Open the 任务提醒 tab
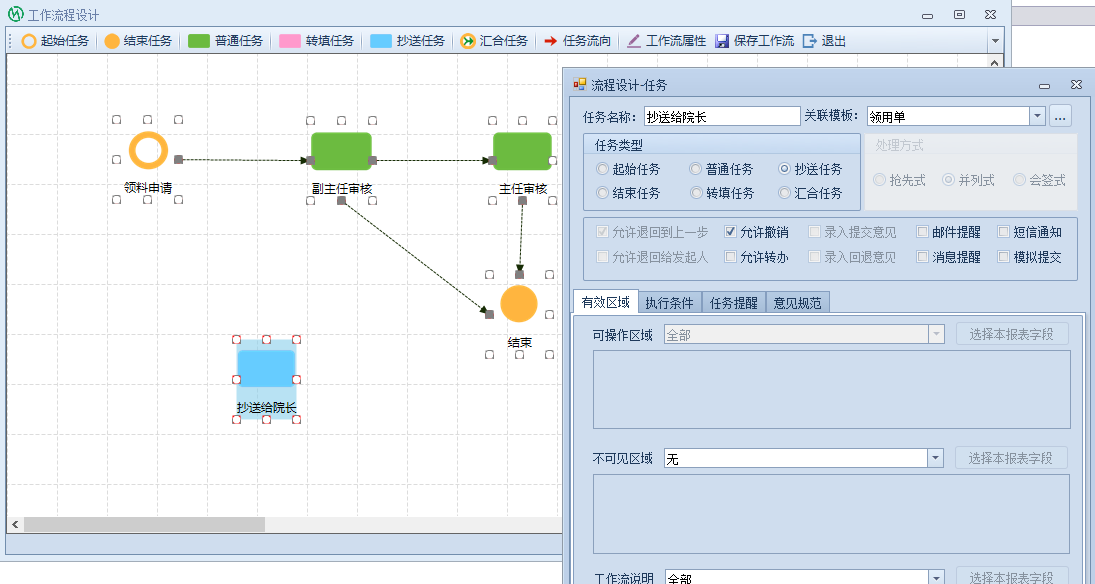 [734, 303]
